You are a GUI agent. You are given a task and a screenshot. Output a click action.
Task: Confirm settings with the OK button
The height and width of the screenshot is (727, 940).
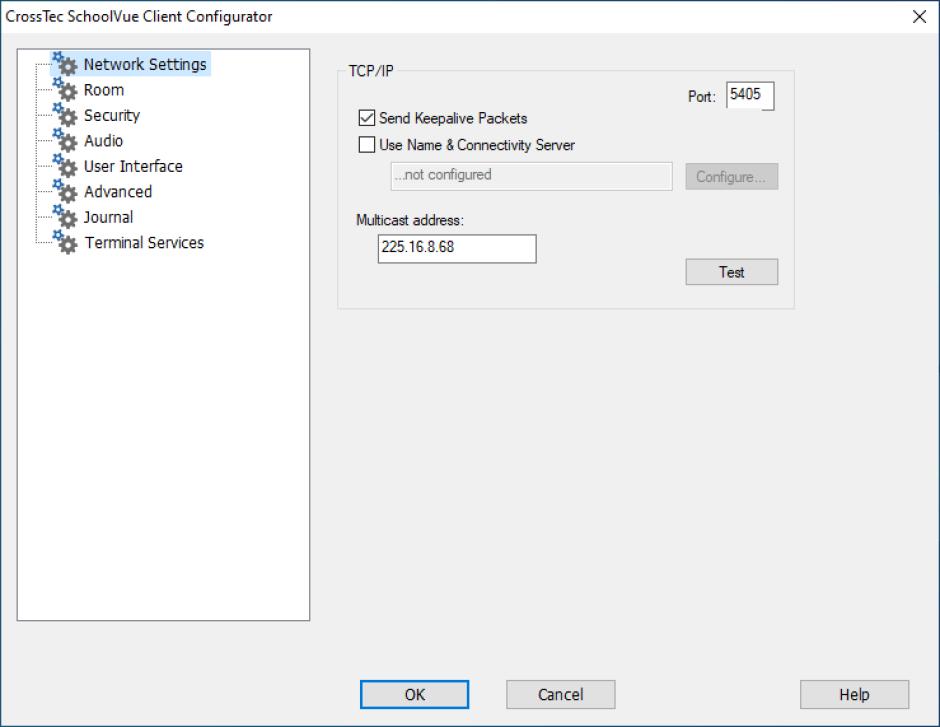pyautogui.click(x=414, y=695)
